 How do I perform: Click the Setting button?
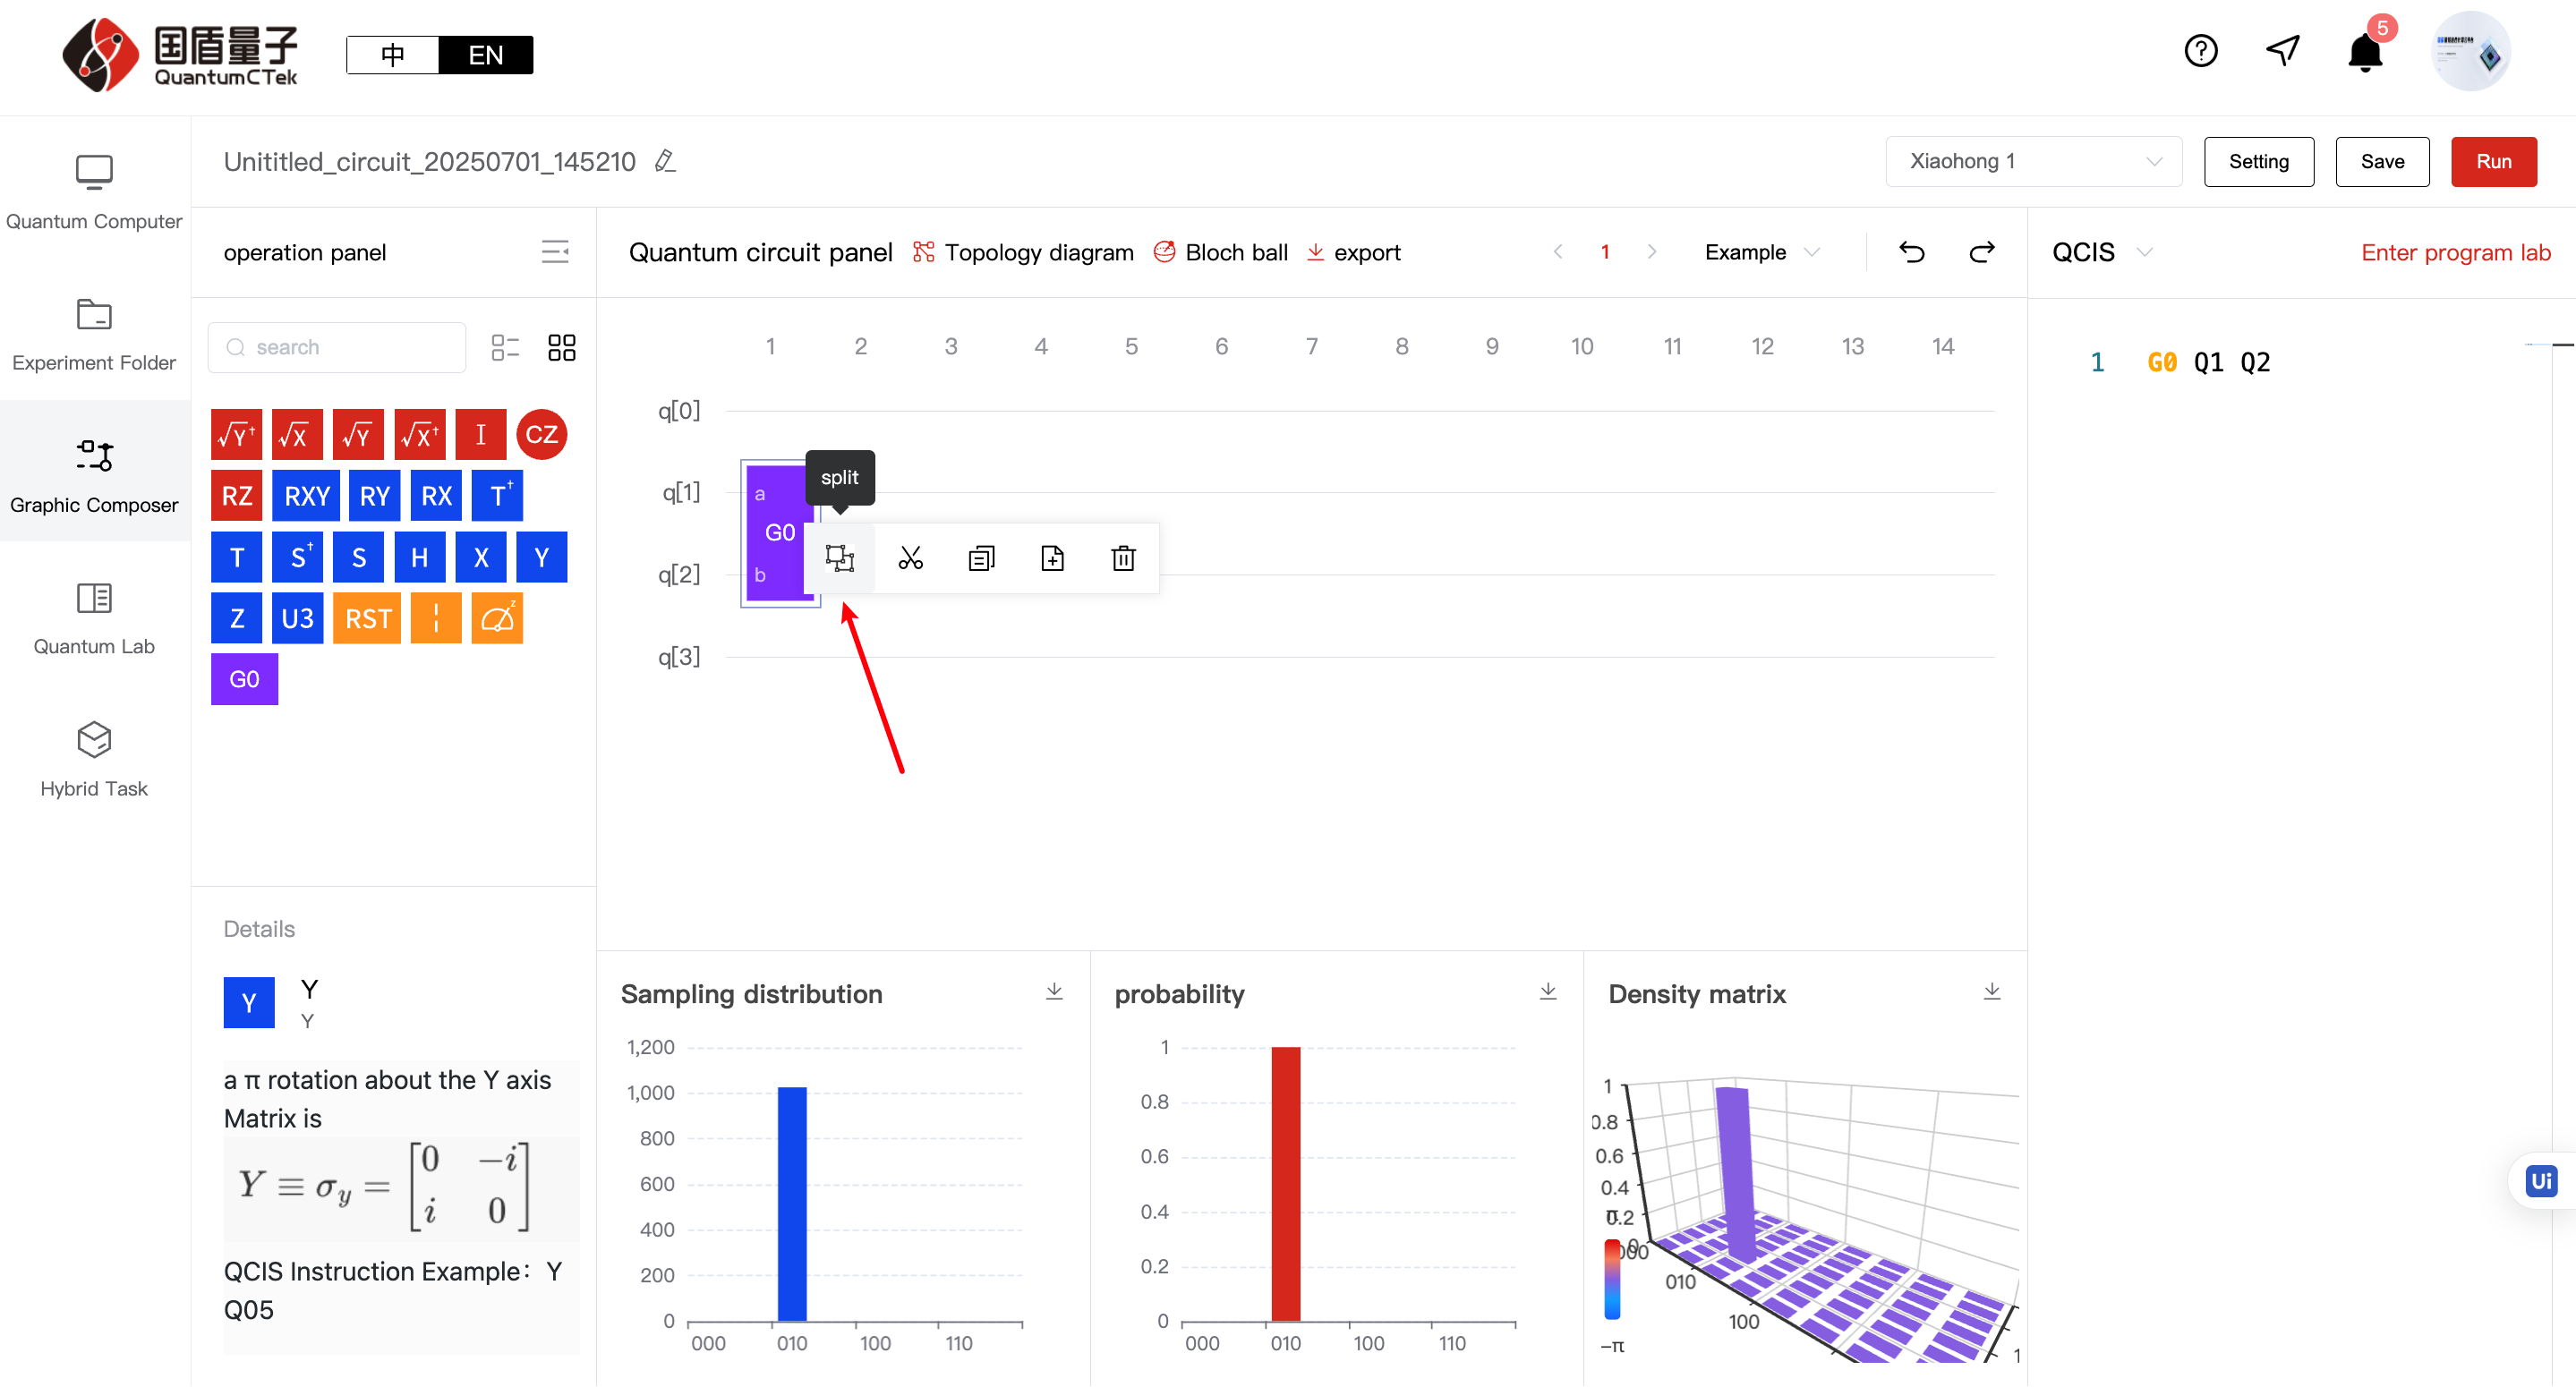pyautogui.click(x=2258, y=161)
